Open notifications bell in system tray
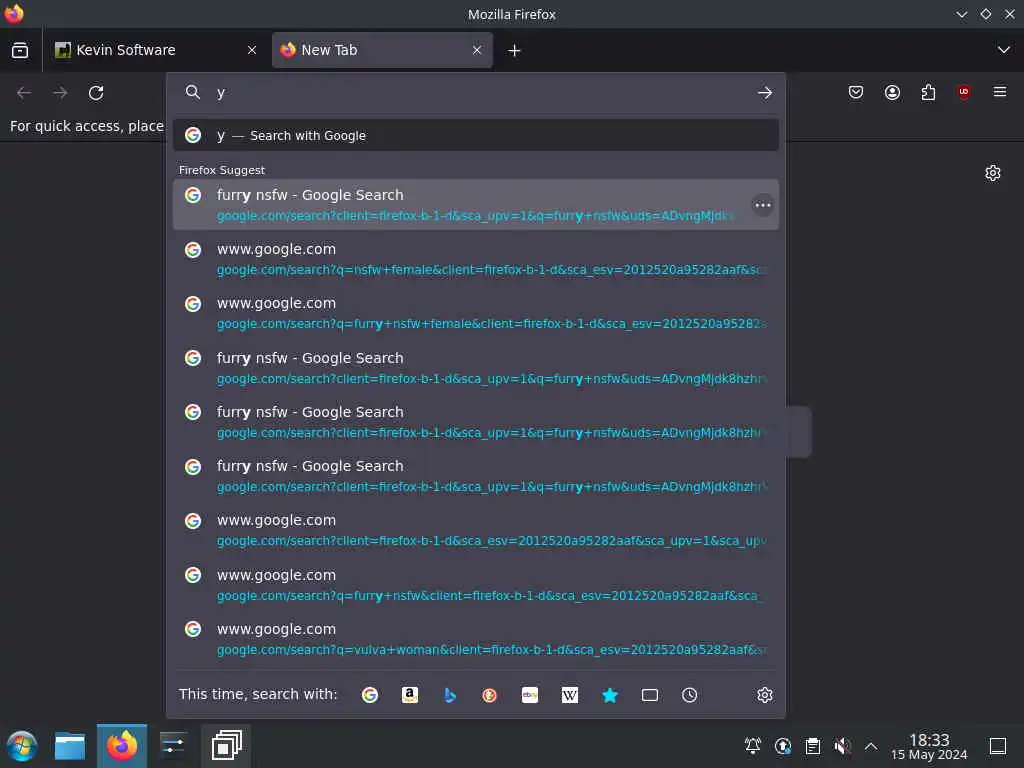1024x768 pixels. pyautogui.click(x=752, y=746)
